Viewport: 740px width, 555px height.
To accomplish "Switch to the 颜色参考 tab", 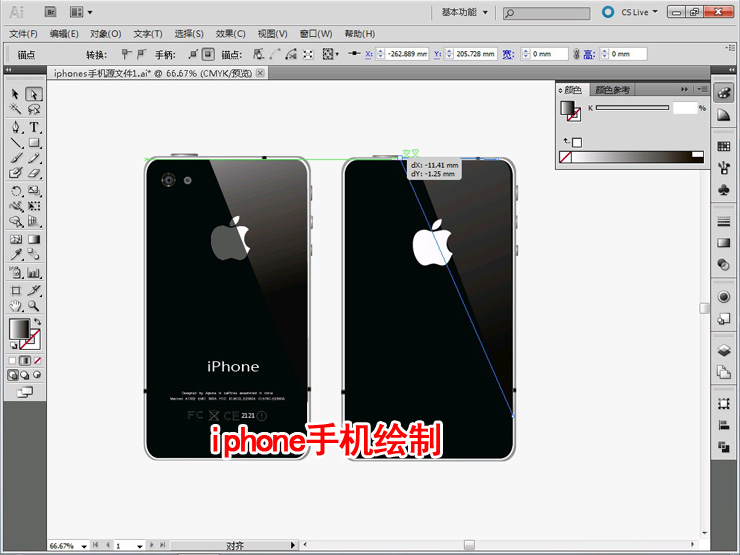I will pos(611,90).
